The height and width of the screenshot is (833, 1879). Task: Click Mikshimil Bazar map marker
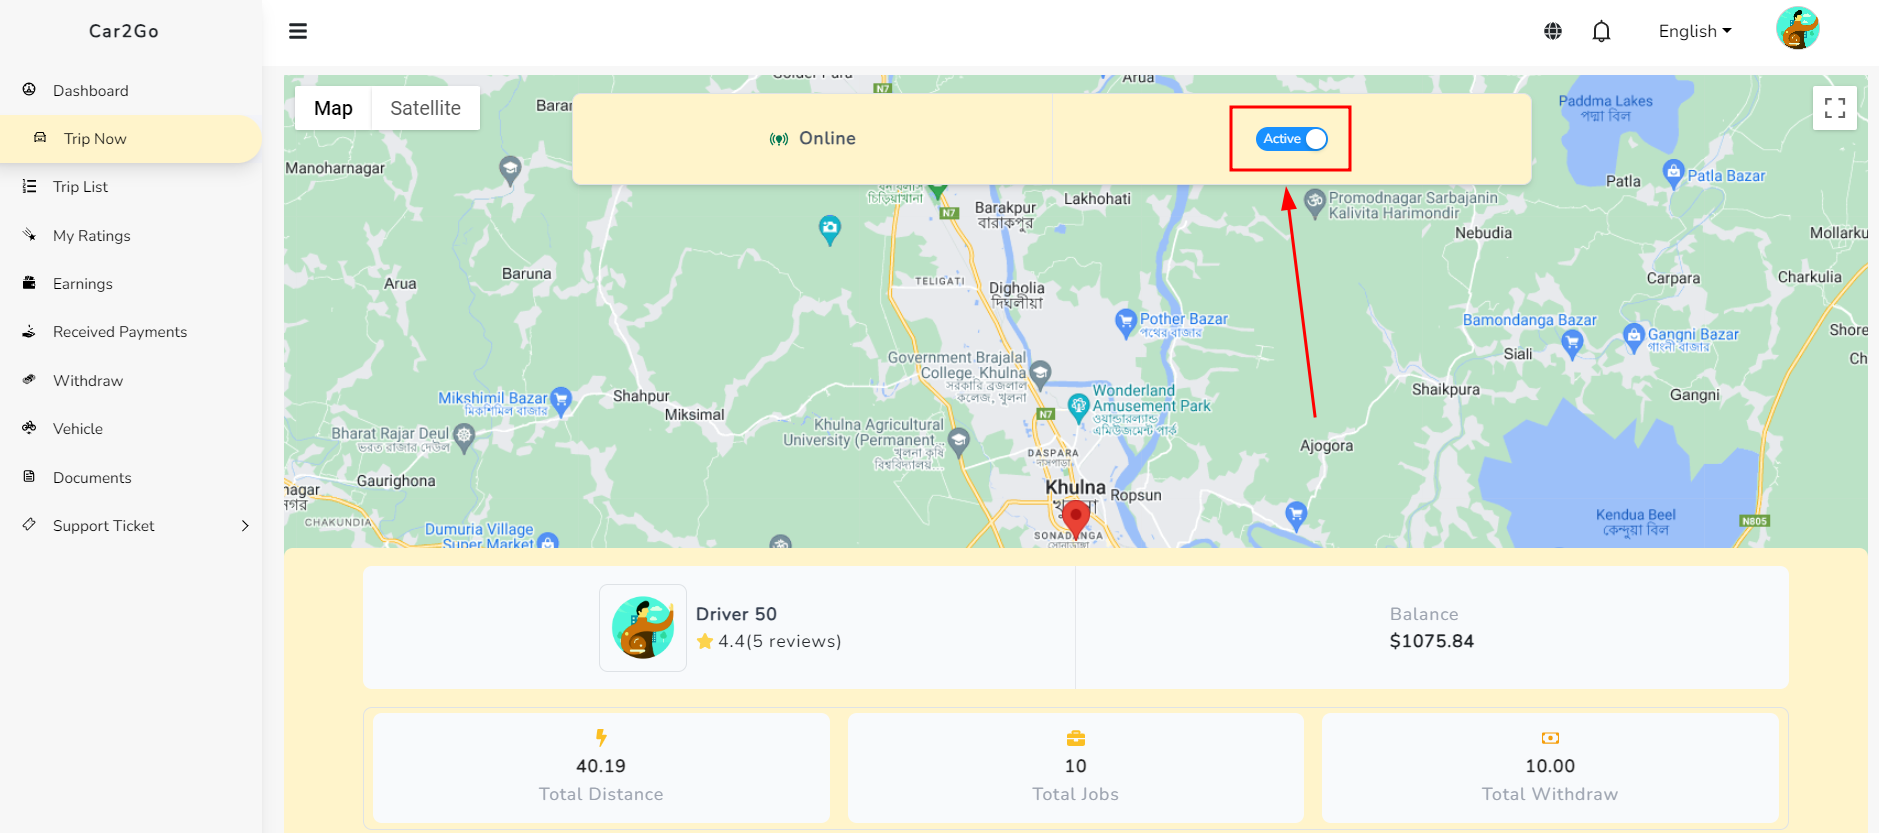[561, 401]
